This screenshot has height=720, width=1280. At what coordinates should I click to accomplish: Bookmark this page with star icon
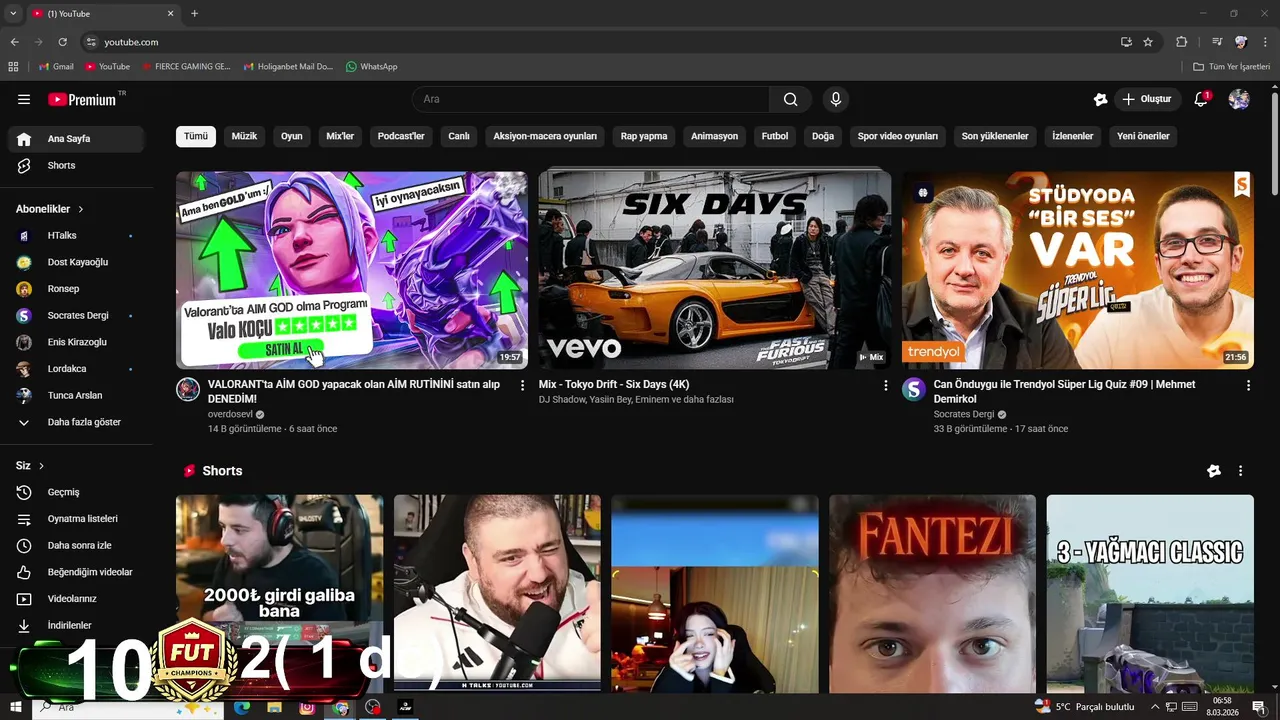click(1148, 42)
